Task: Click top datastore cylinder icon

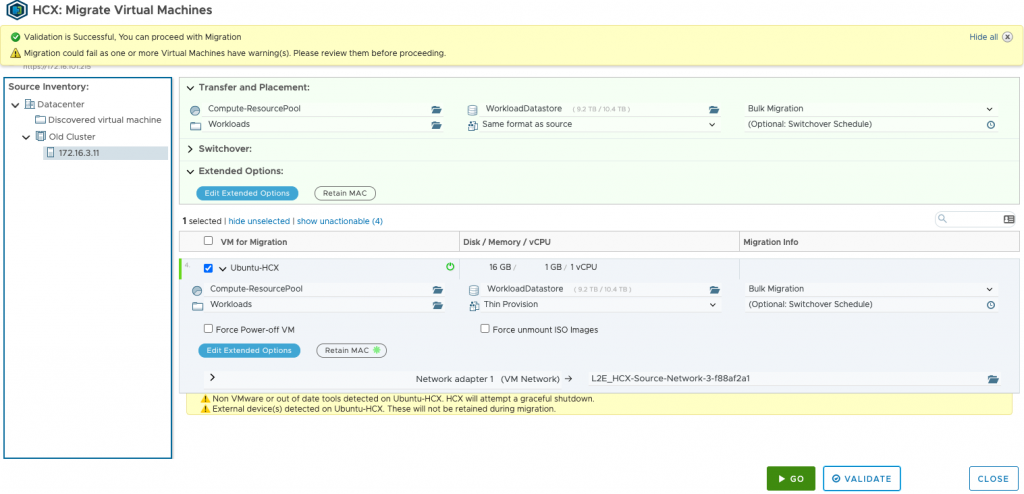Action: 473,110
